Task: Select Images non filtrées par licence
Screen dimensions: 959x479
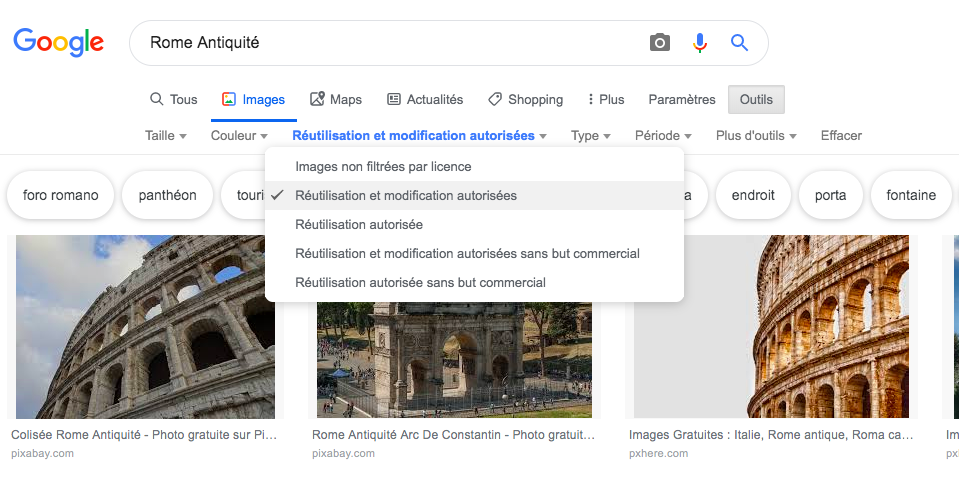Action: [383, 166]
